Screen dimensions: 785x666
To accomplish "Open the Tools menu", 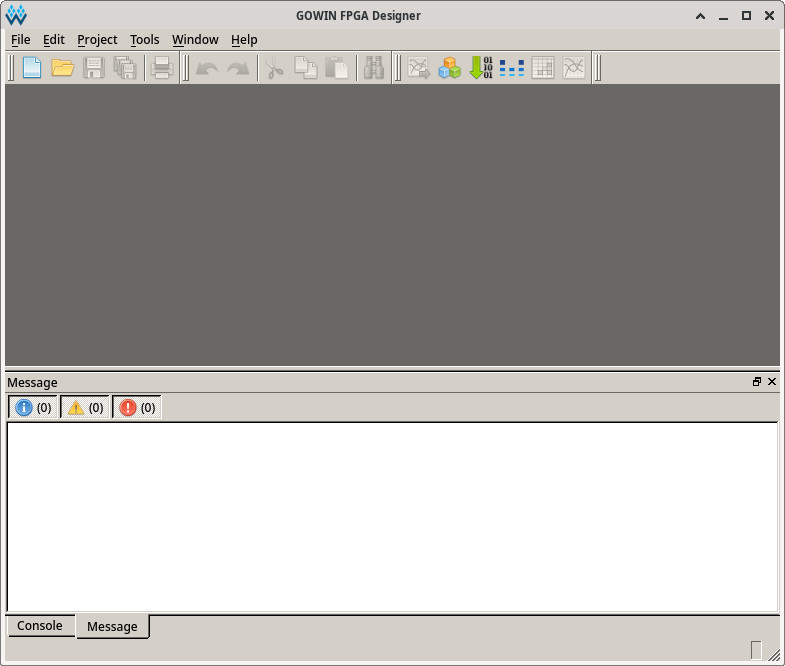I will [145, 40].
